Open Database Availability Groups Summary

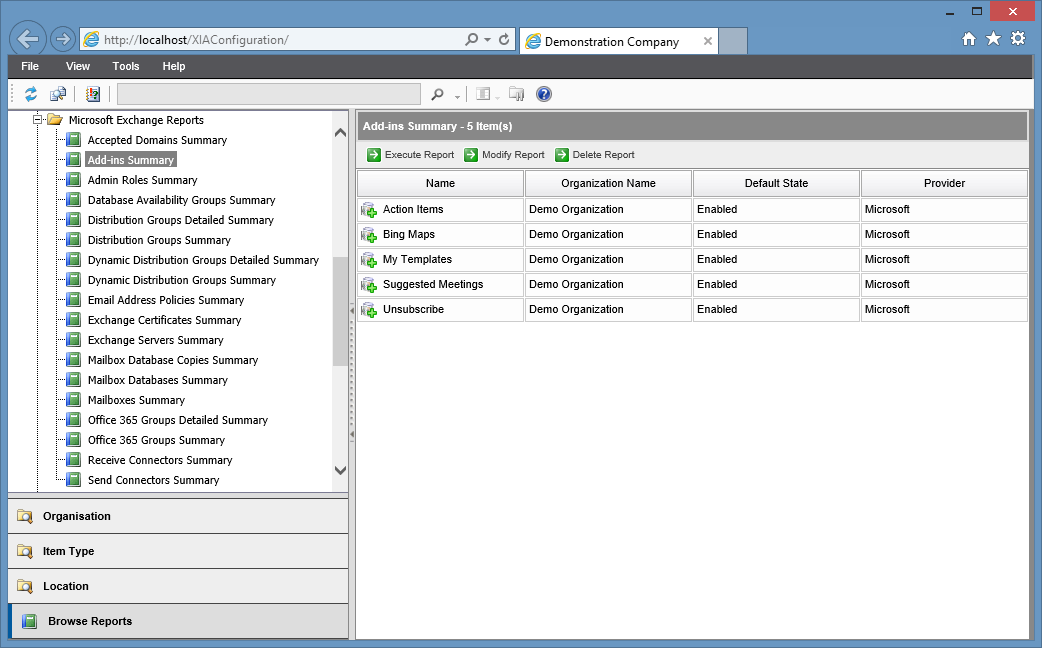pyautogui.click(x=181, y=200)
